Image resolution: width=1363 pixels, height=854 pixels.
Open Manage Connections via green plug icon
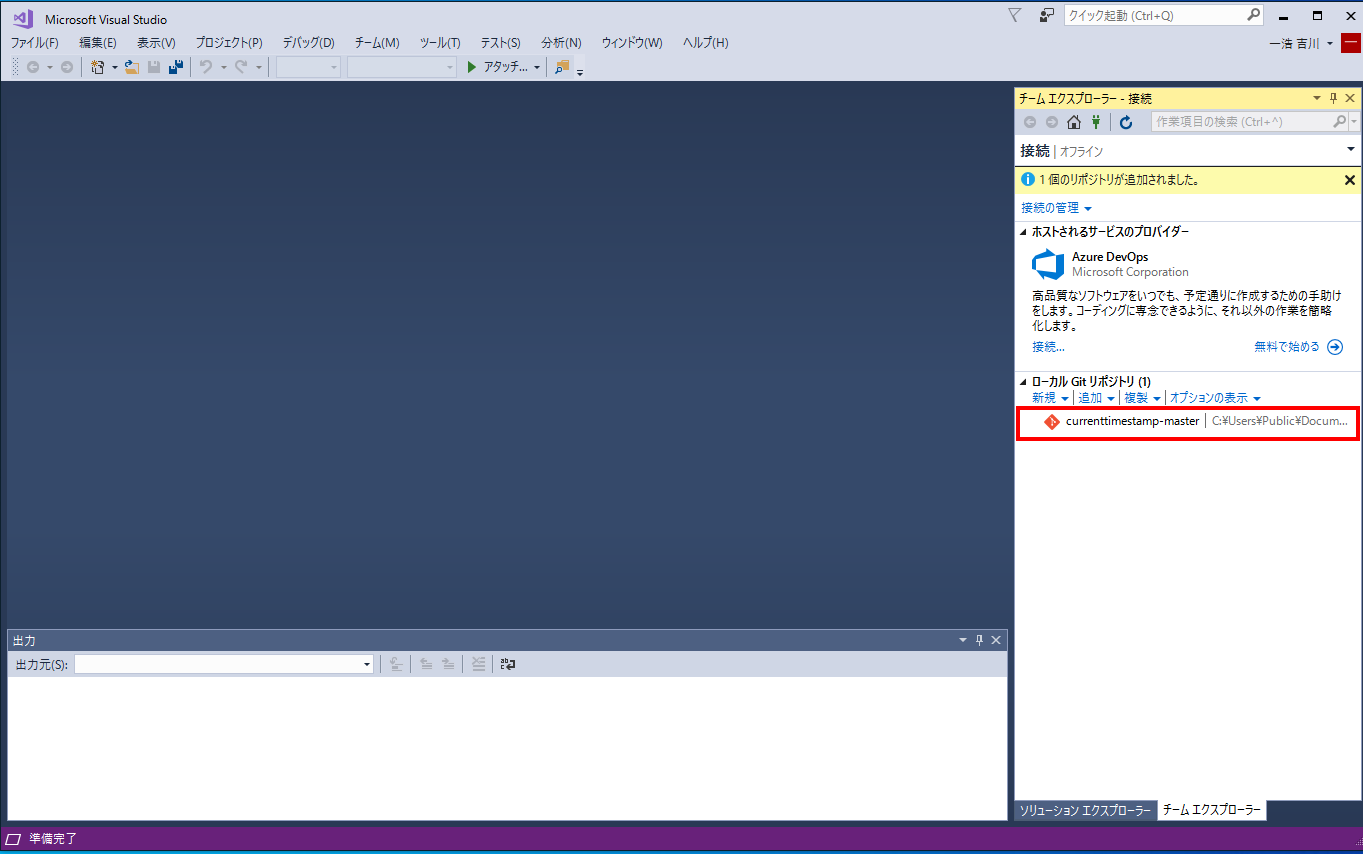pos(1096,122)
